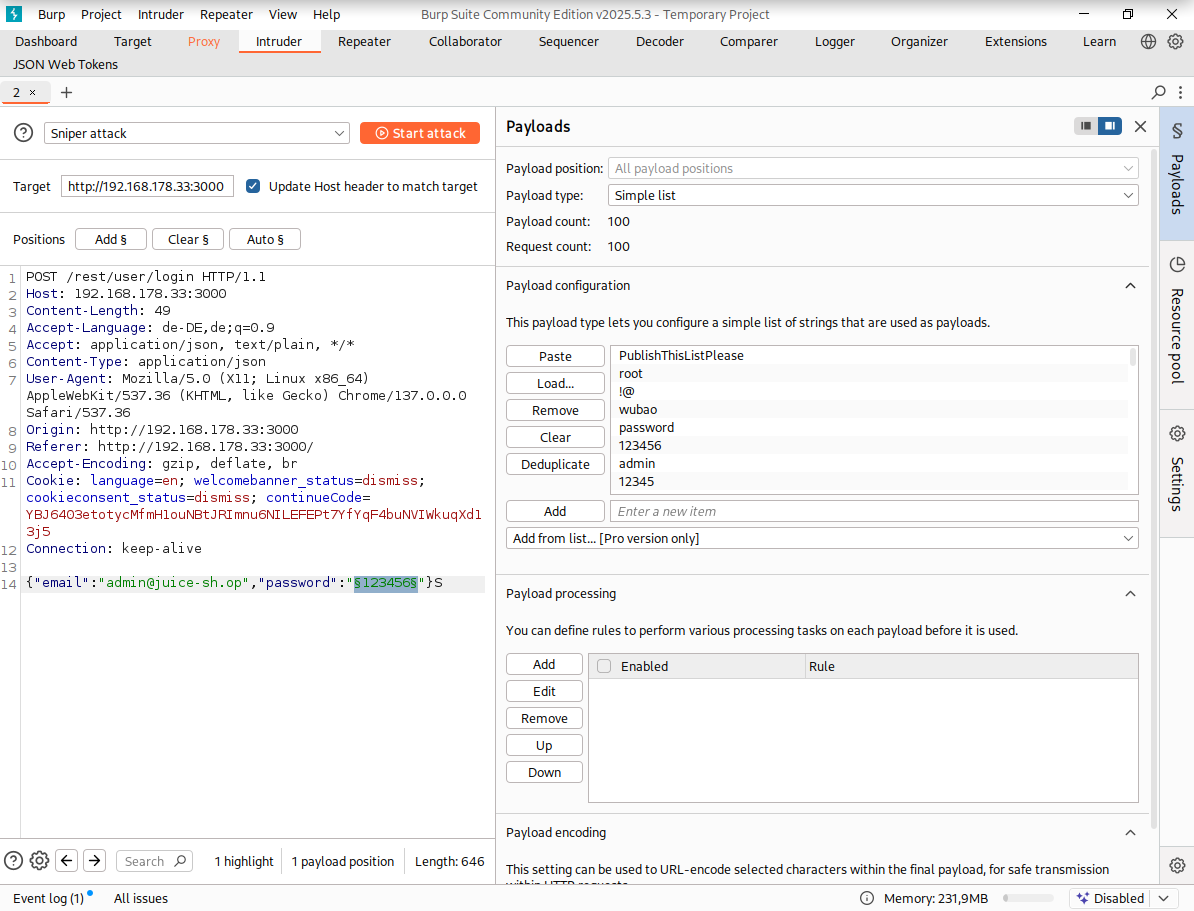1194x911 pixels.
Task: Close the Payloads panel
Action: (x=1140, y=126)
